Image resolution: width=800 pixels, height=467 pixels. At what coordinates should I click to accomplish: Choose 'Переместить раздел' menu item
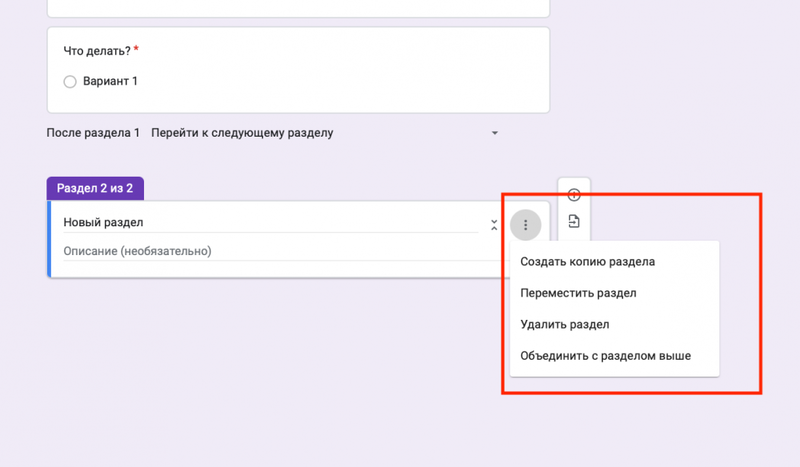[614, 293]
